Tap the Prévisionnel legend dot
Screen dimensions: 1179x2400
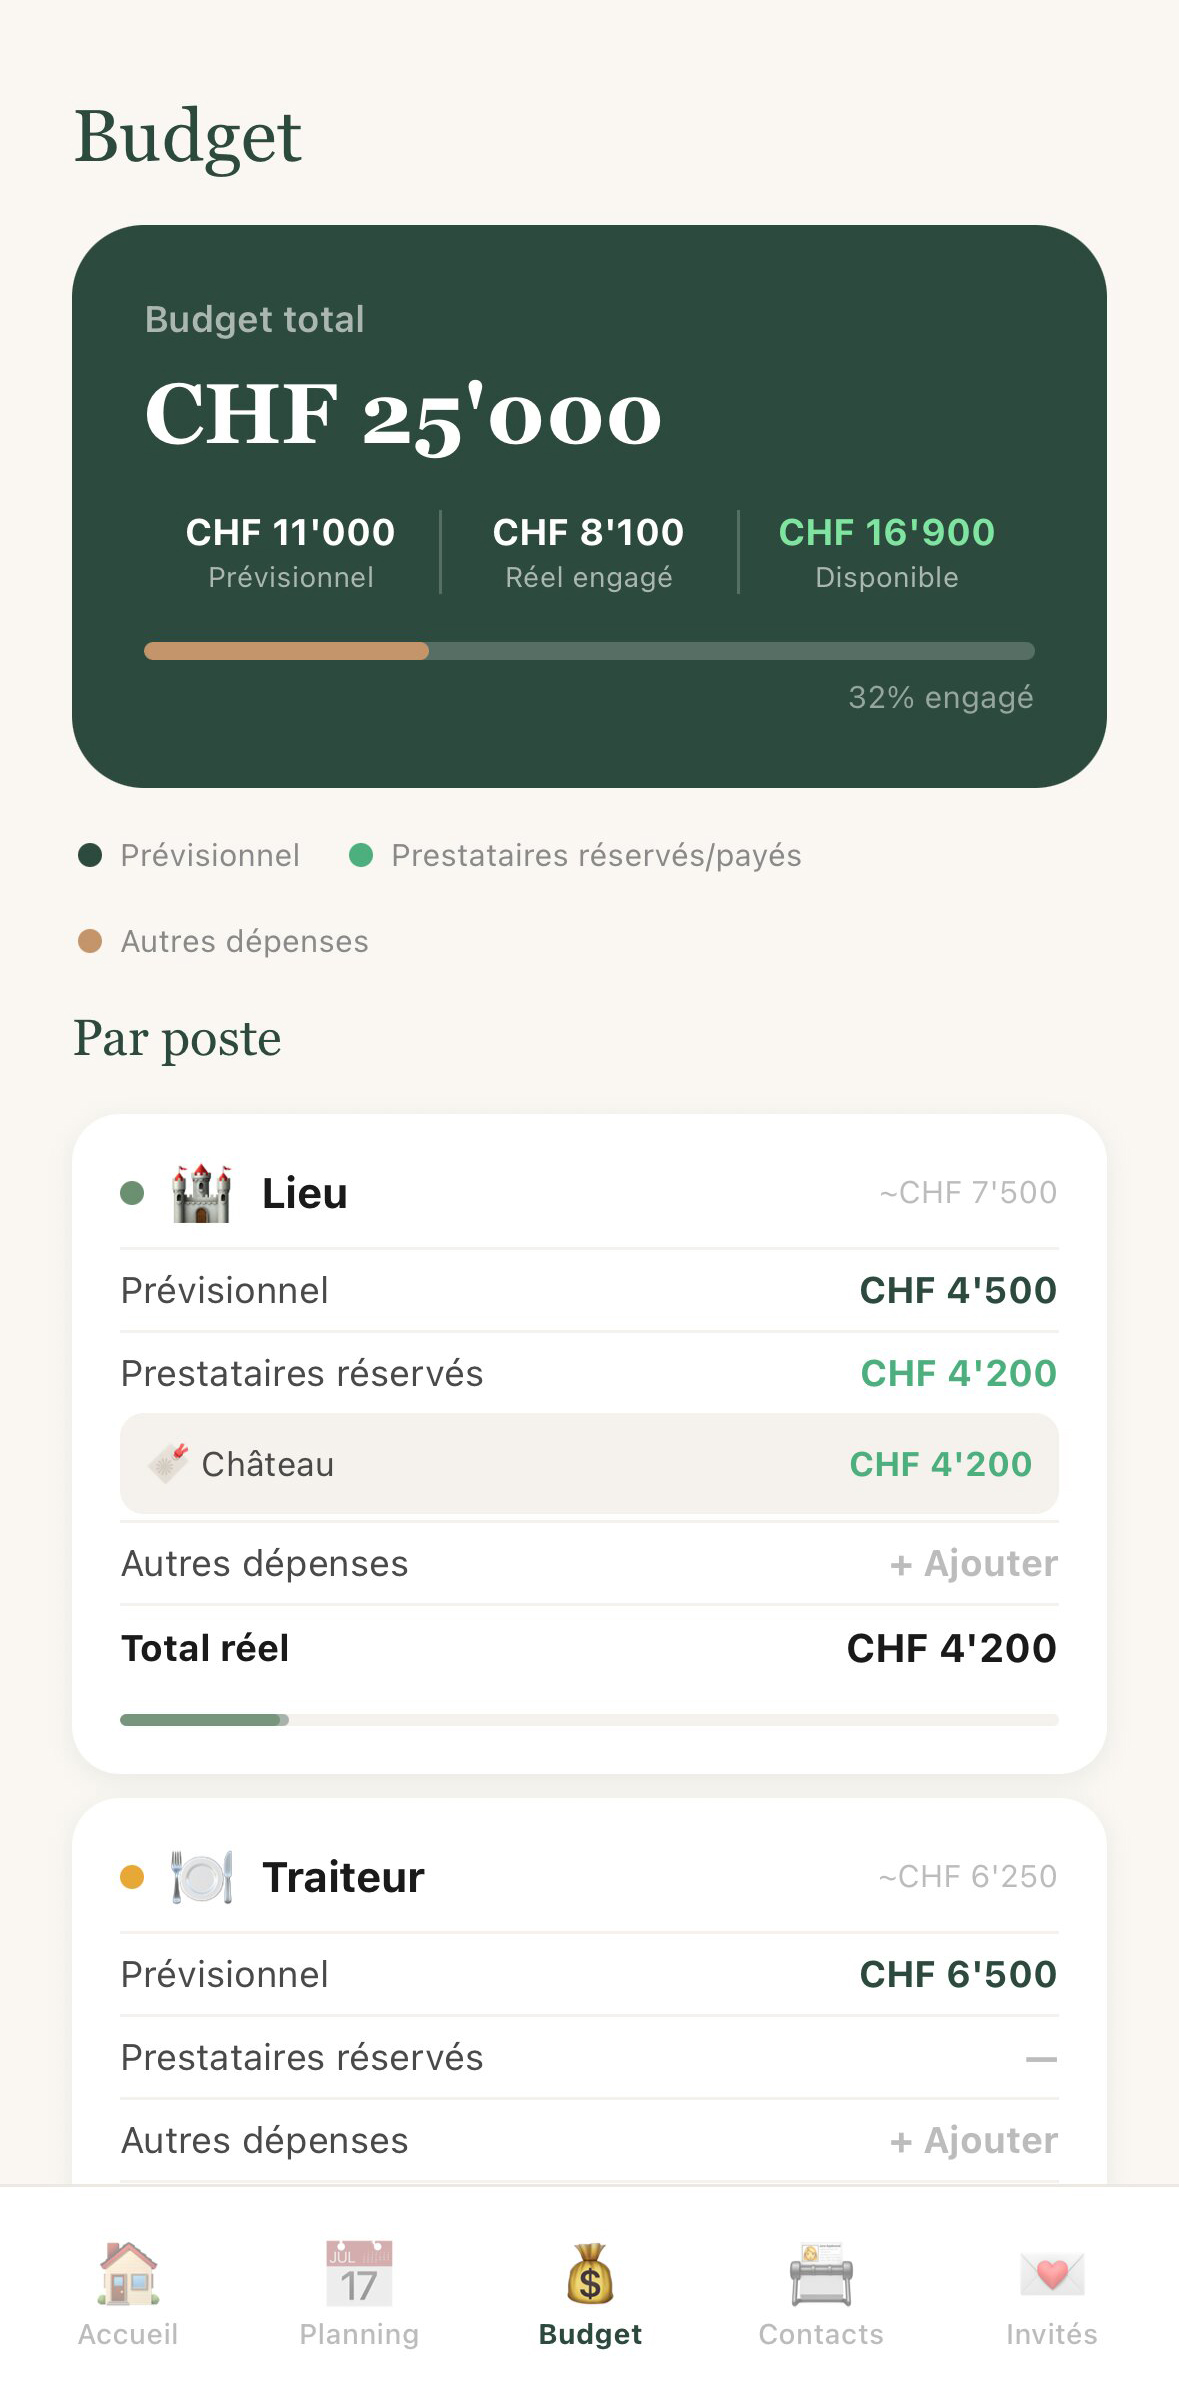[x=90, y=855]
